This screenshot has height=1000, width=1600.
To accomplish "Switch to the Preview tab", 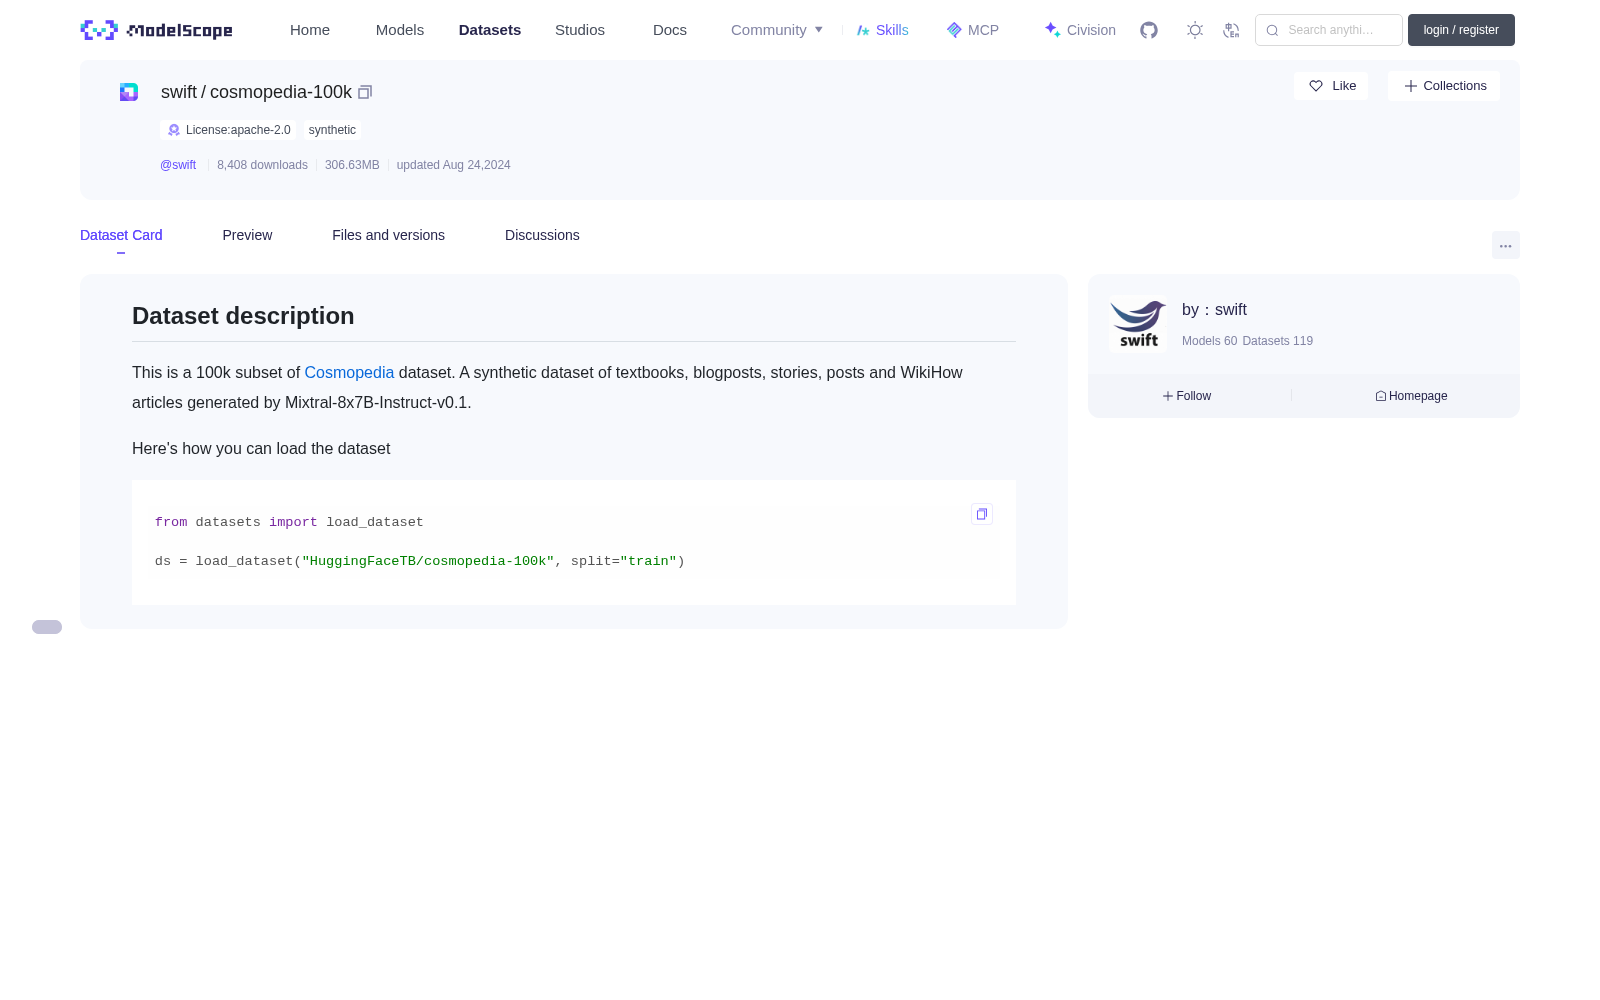I will (x=247, y=235).
